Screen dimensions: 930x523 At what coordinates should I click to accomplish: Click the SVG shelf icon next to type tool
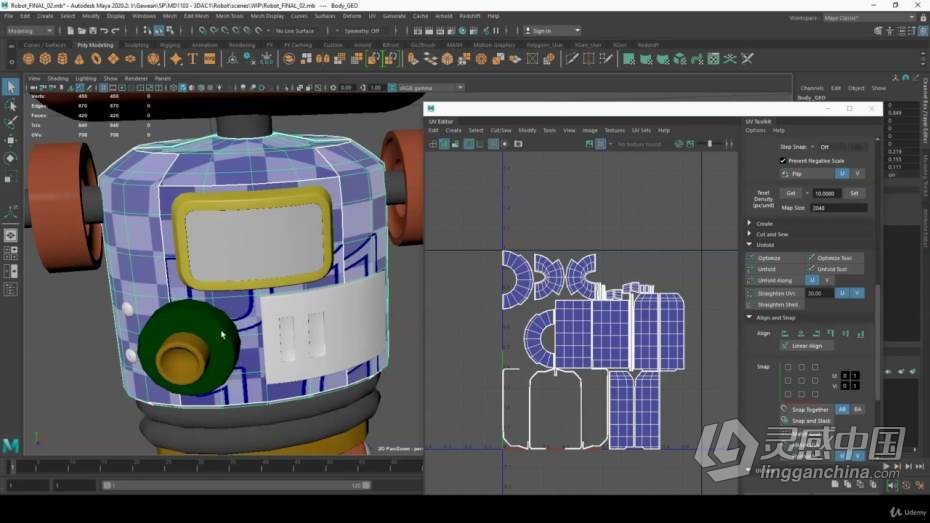pyautogui.click(x=209, y=59)
